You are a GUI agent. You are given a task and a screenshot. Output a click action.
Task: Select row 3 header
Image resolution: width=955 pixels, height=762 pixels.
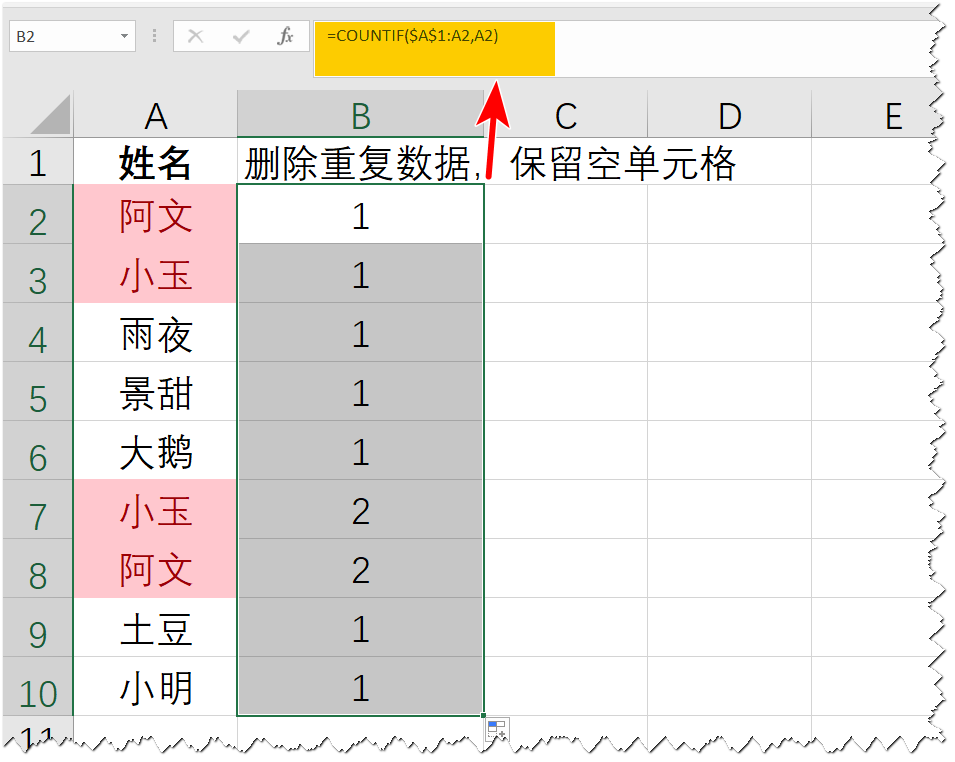[x=38, y=273]
